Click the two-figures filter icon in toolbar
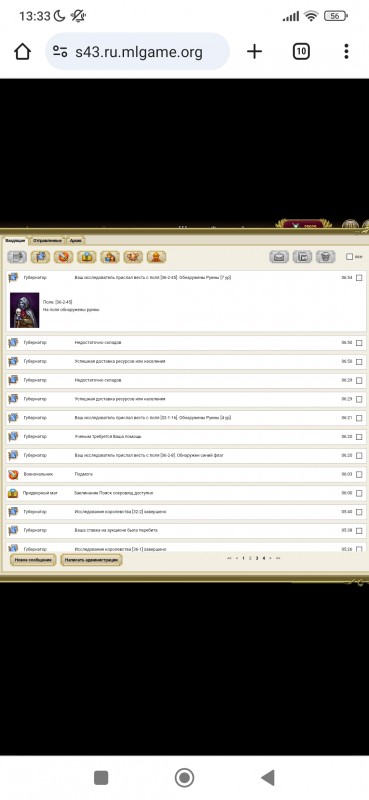The image size is (369, 800). [x=110, y=257]
